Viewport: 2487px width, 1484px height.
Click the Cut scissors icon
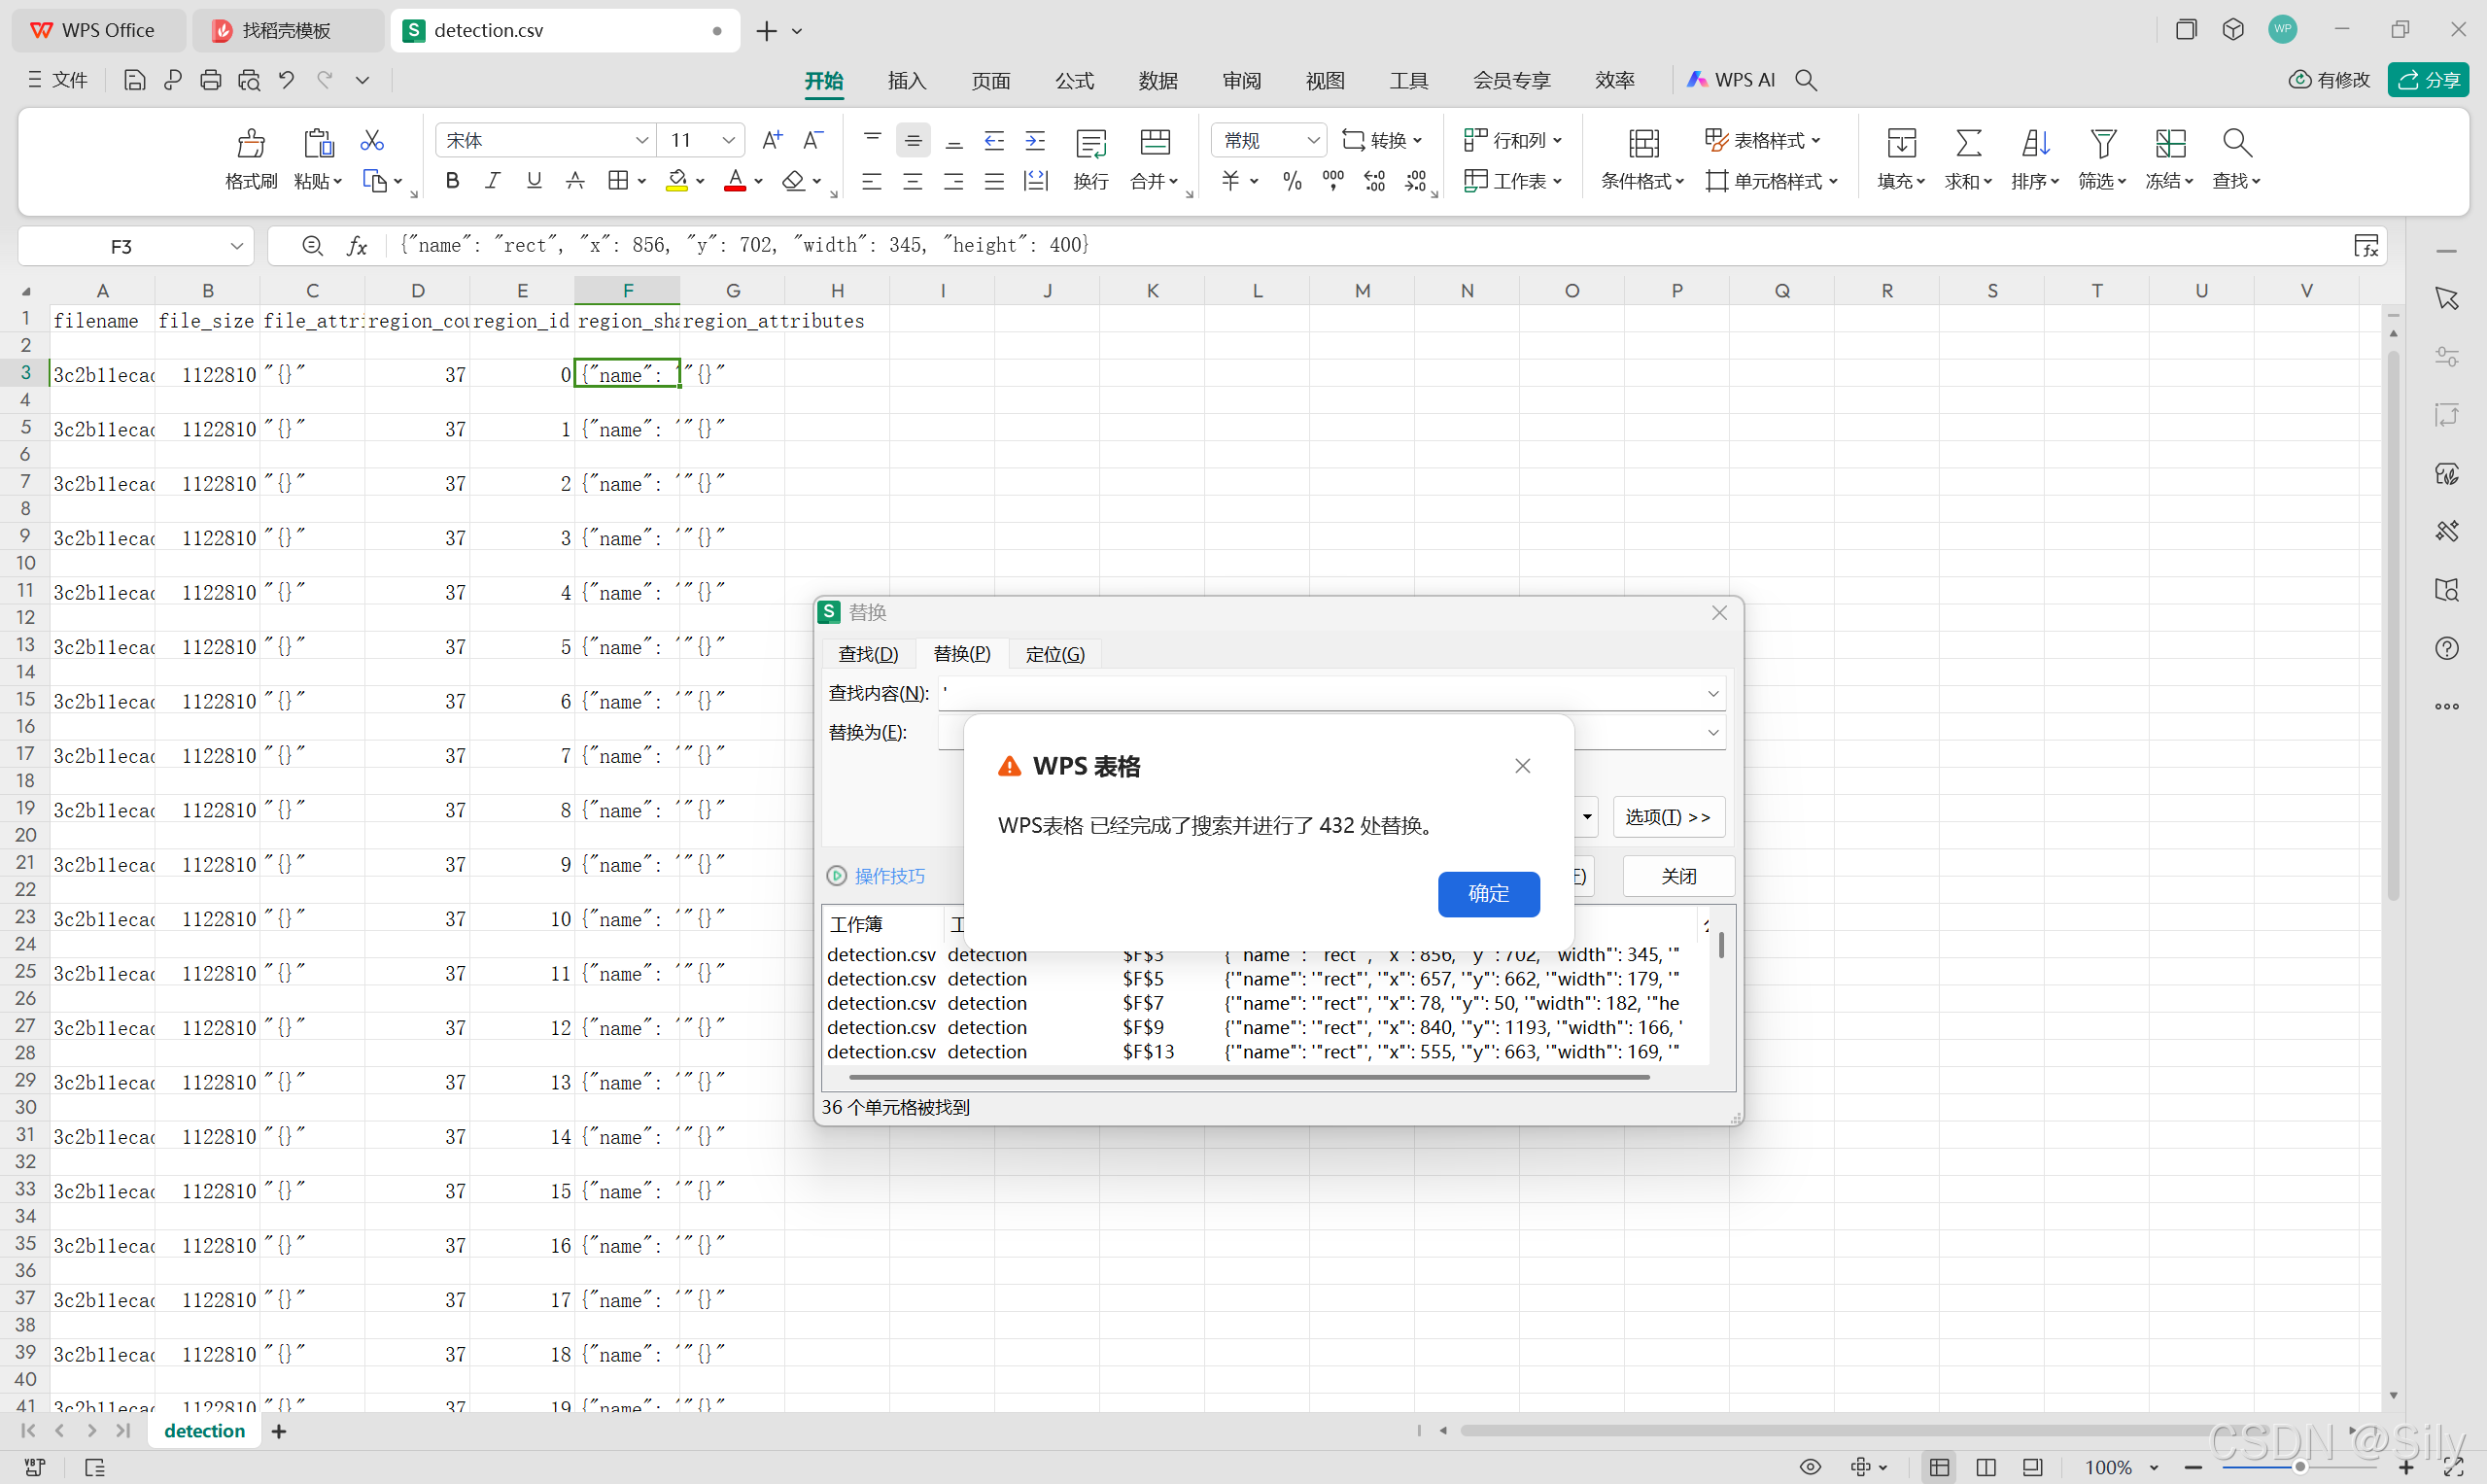point(372,140)
